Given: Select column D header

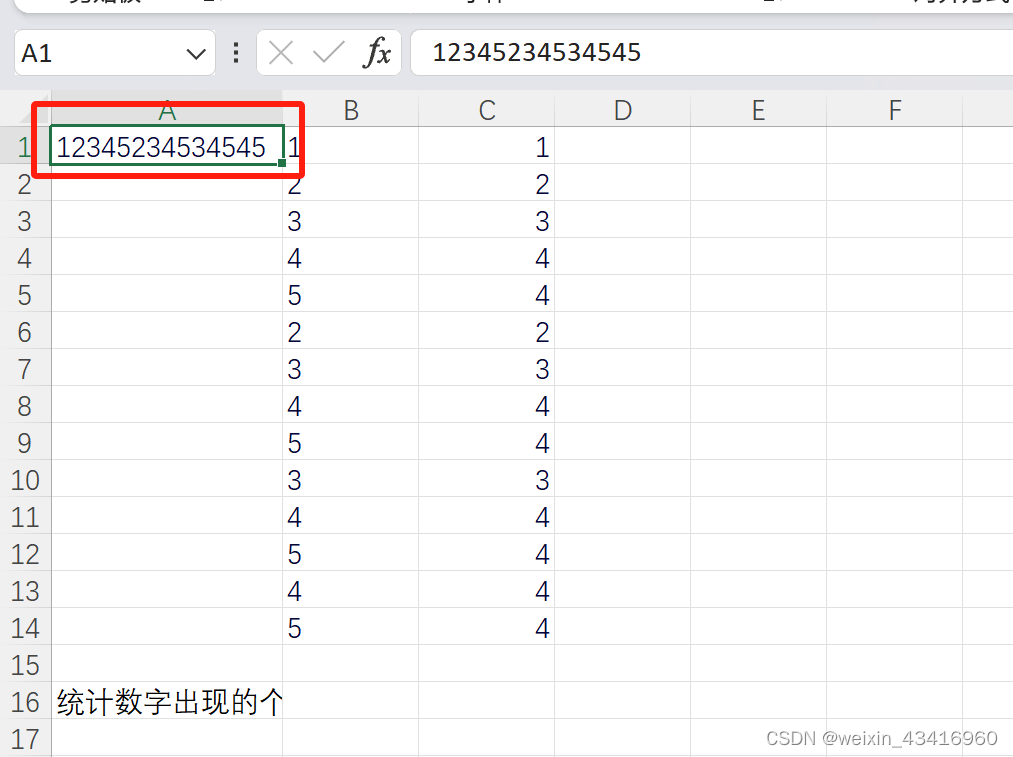Looking at the screenshot, I should pos(623,110).
